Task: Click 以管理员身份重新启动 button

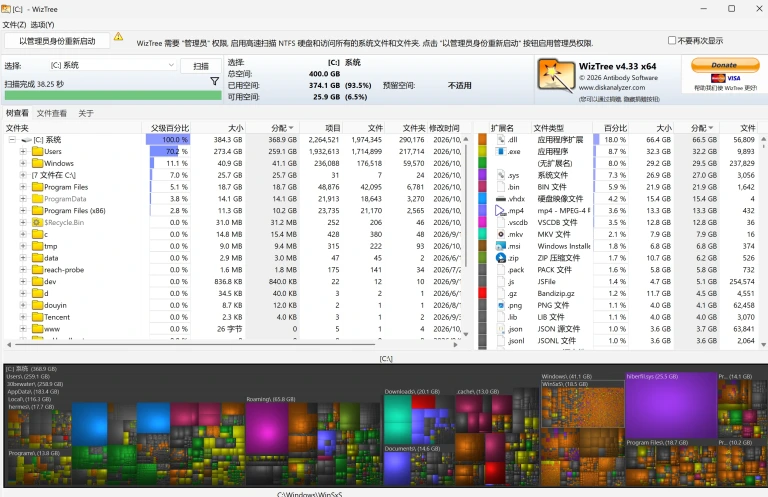Action: tap(57, 41)
